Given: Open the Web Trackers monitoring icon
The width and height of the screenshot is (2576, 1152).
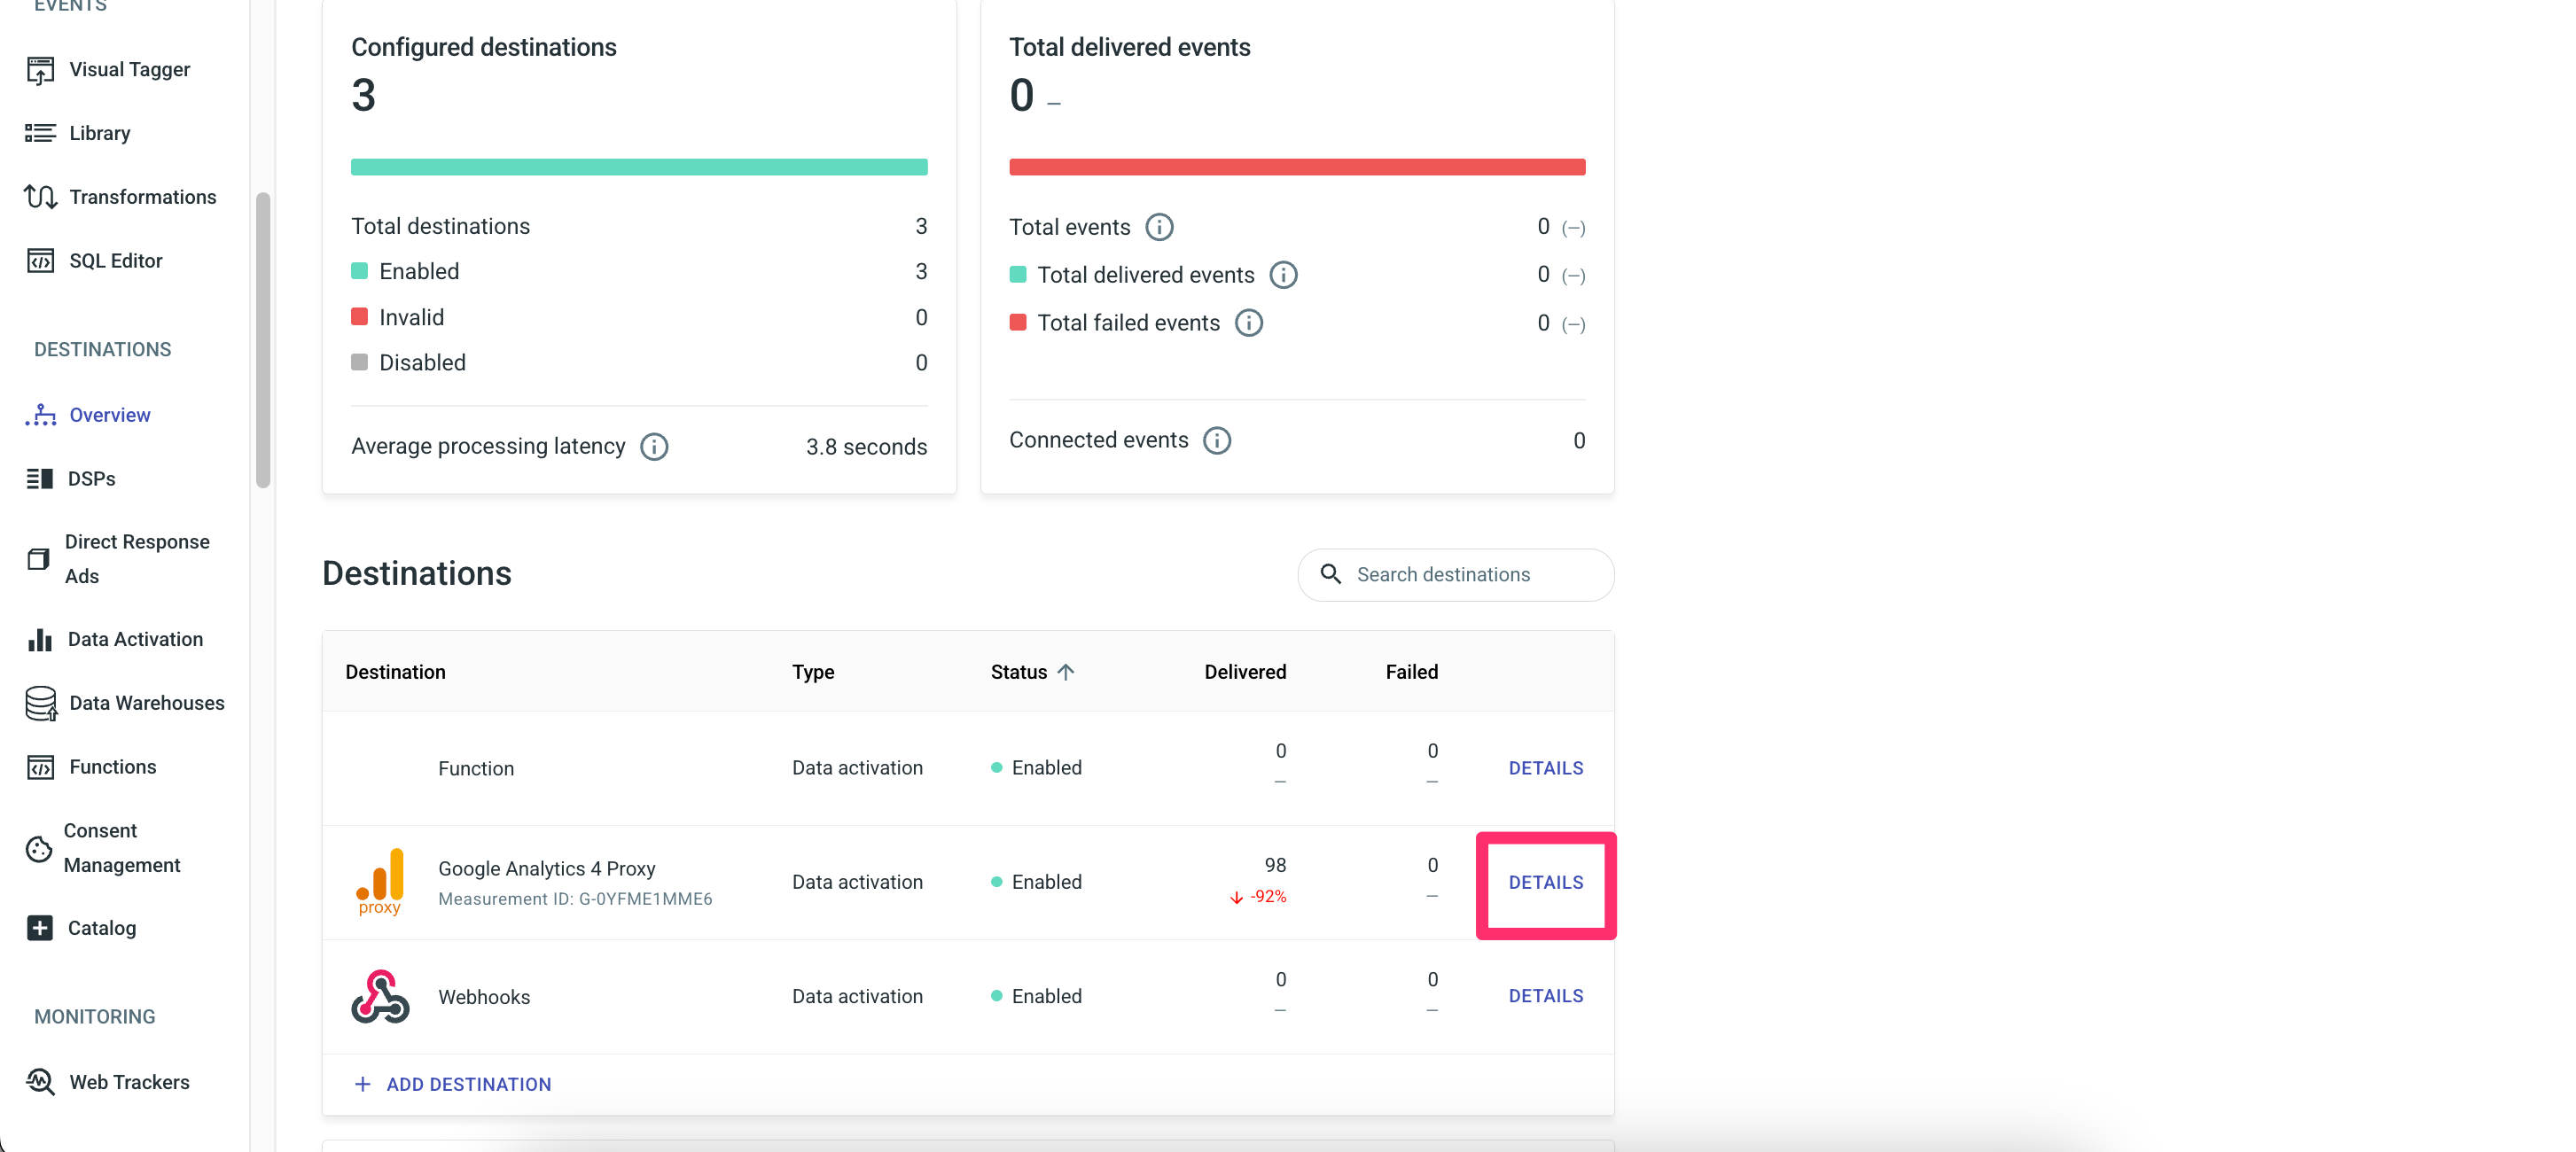Looking at the screenshot, I should point(40,1082).
